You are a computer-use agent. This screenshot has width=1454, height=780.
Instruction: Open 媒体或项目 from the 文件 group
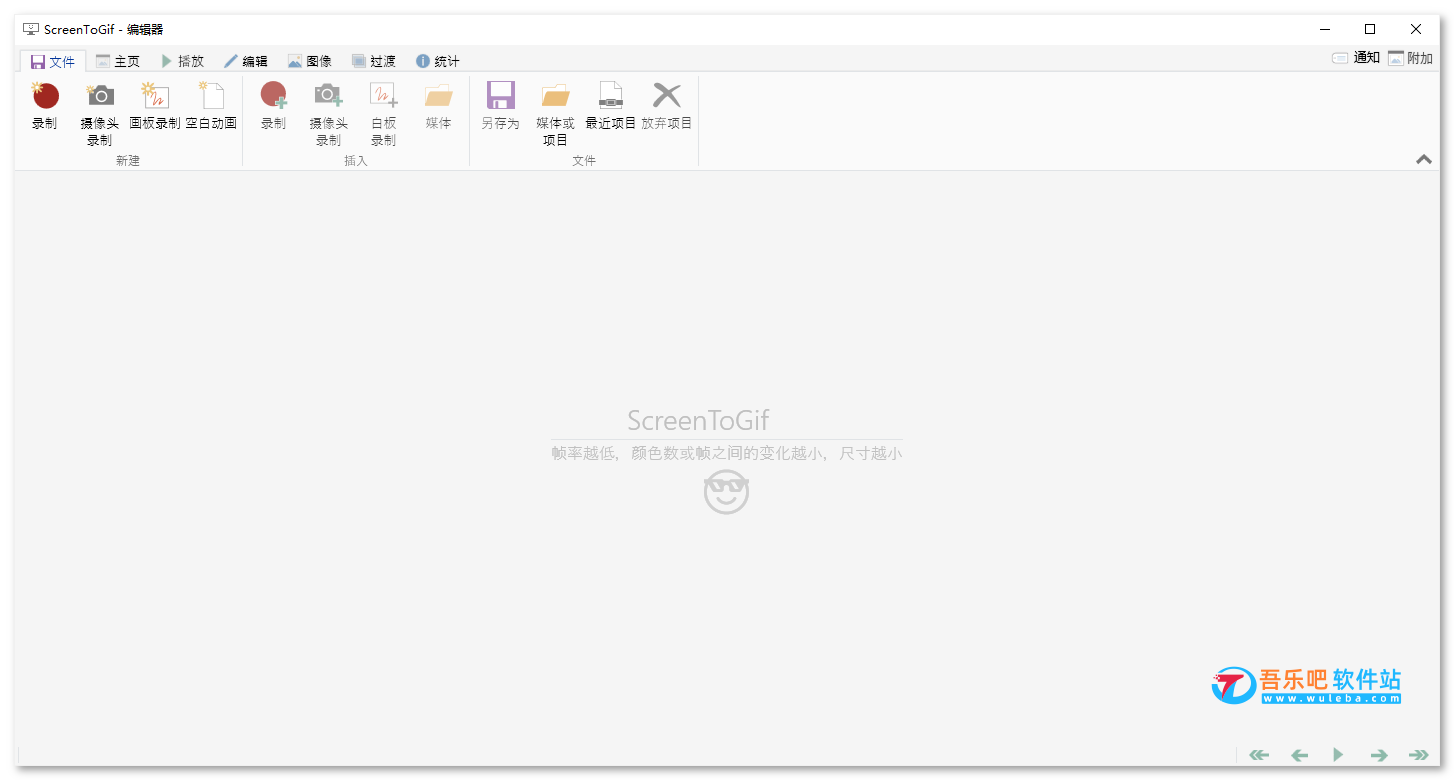click(x=555, y=114)
